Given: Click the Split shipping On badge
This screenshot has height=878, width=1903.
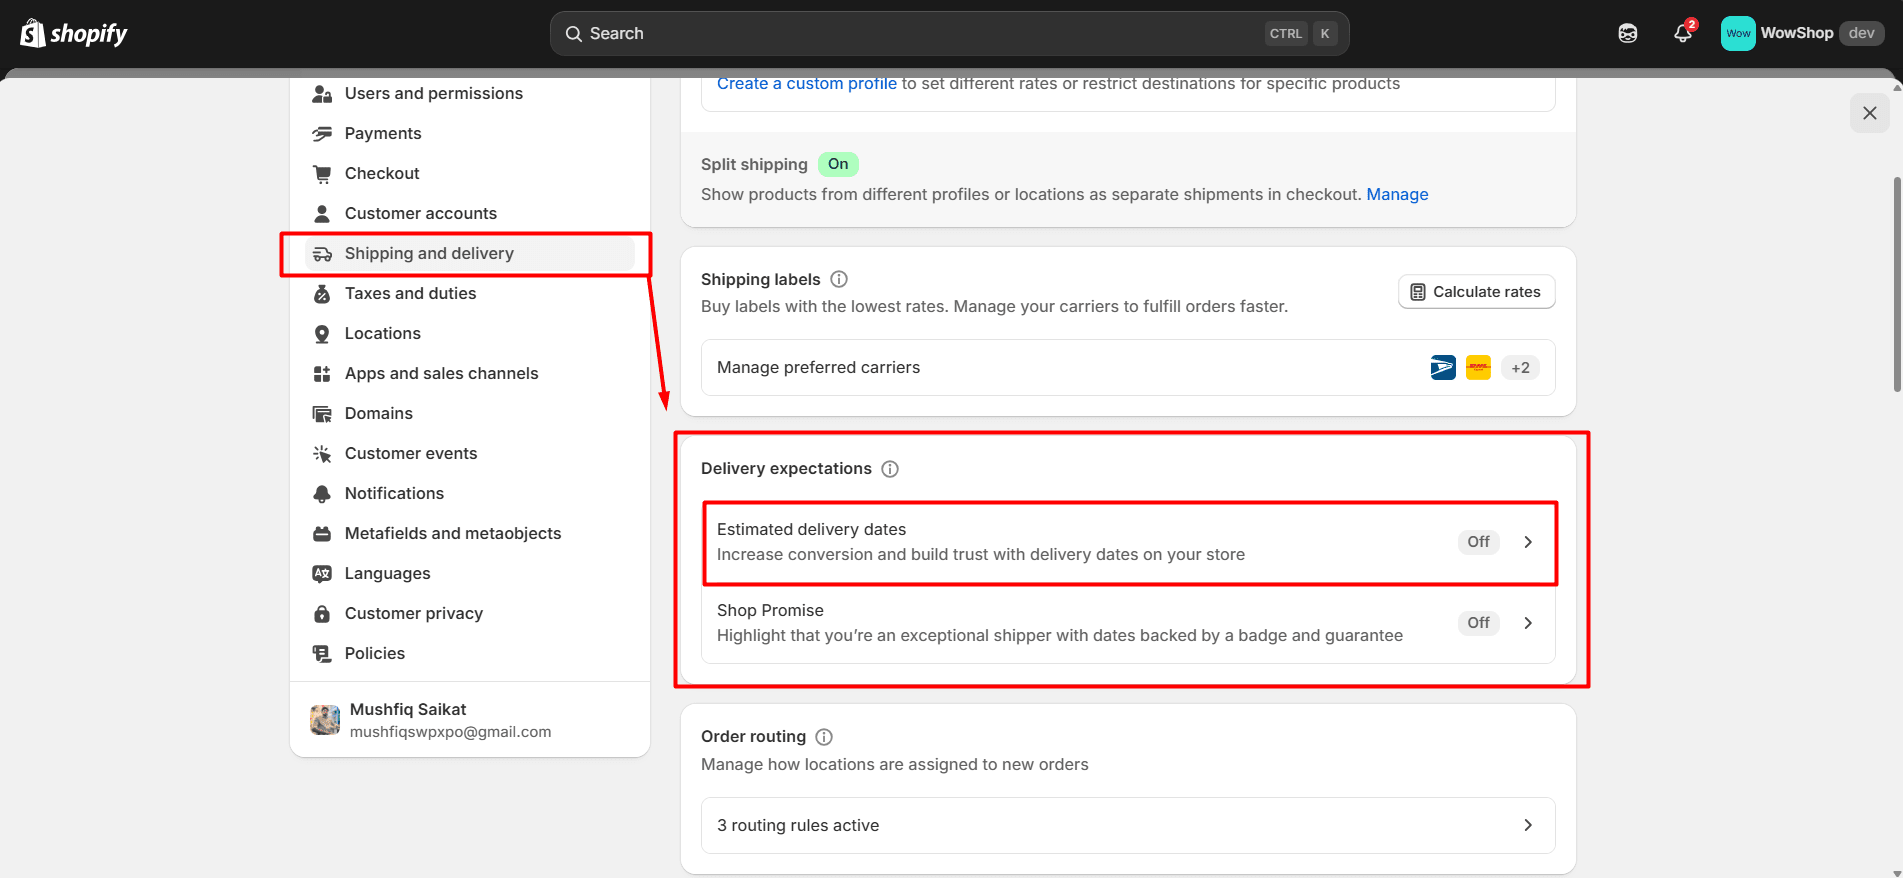Looking at the screenshot, I should click(838, 164).
